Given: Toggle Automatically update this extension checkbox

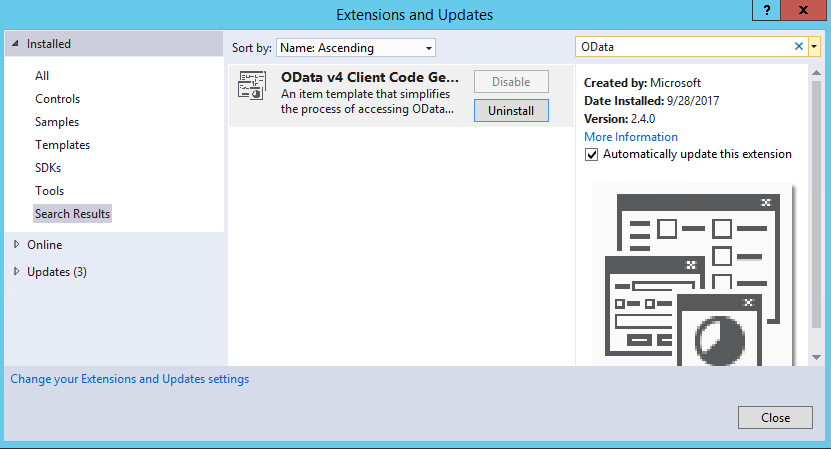Looking at the screenshot, I should pos(591,154).
